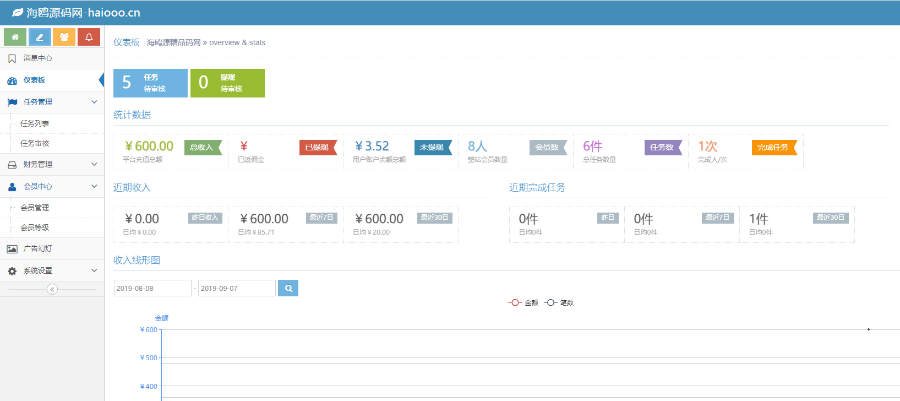Click the ￥0.00 yesterday income value
The width and height of the screenshot is (900, 401).
[142, 219]
